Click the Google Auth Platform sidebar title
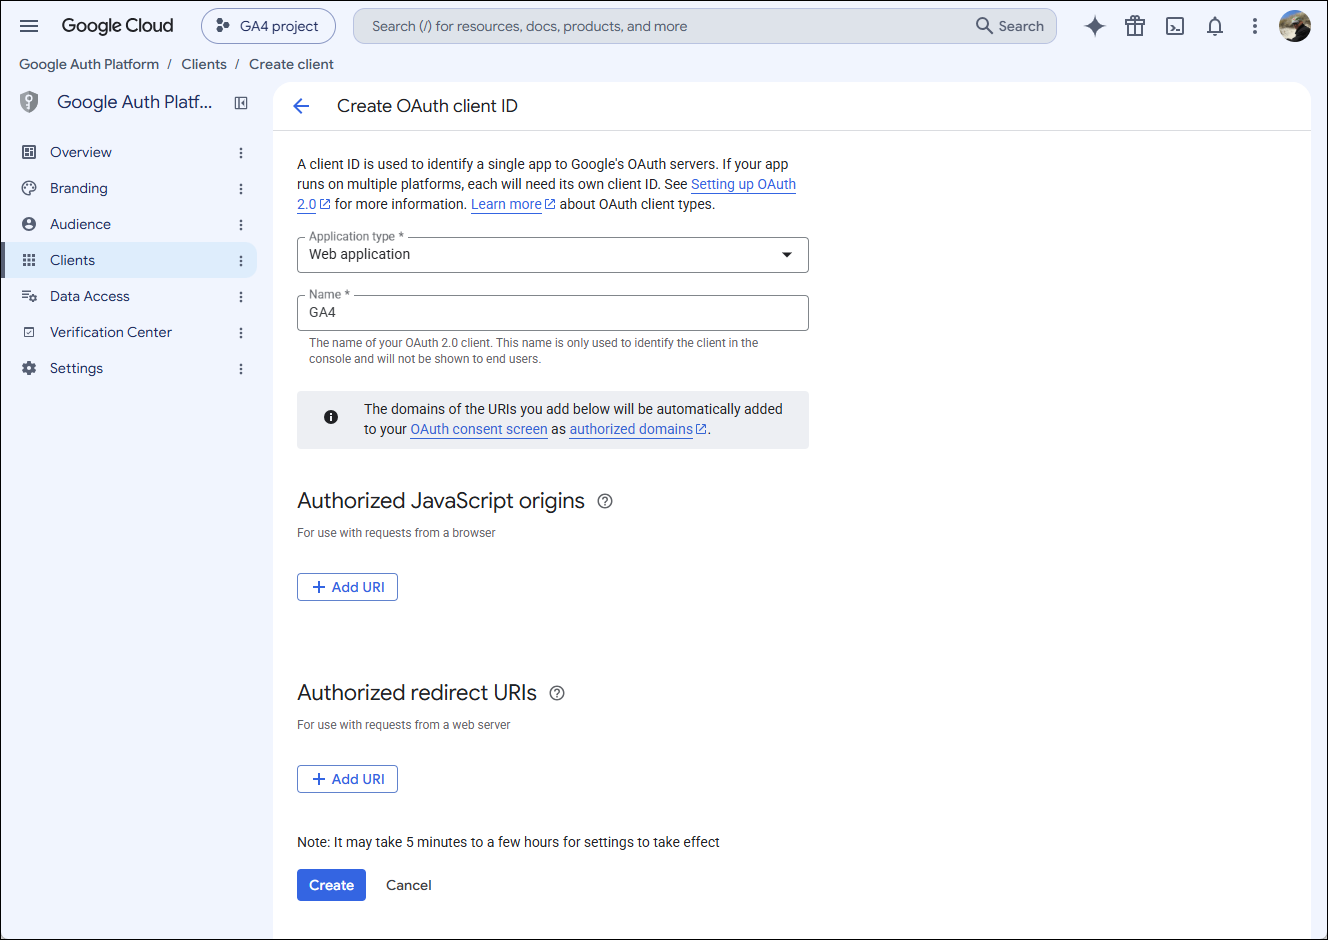The height and width of the screenshot is (940, 1328). pyautogui.click(x=134, y=102)
